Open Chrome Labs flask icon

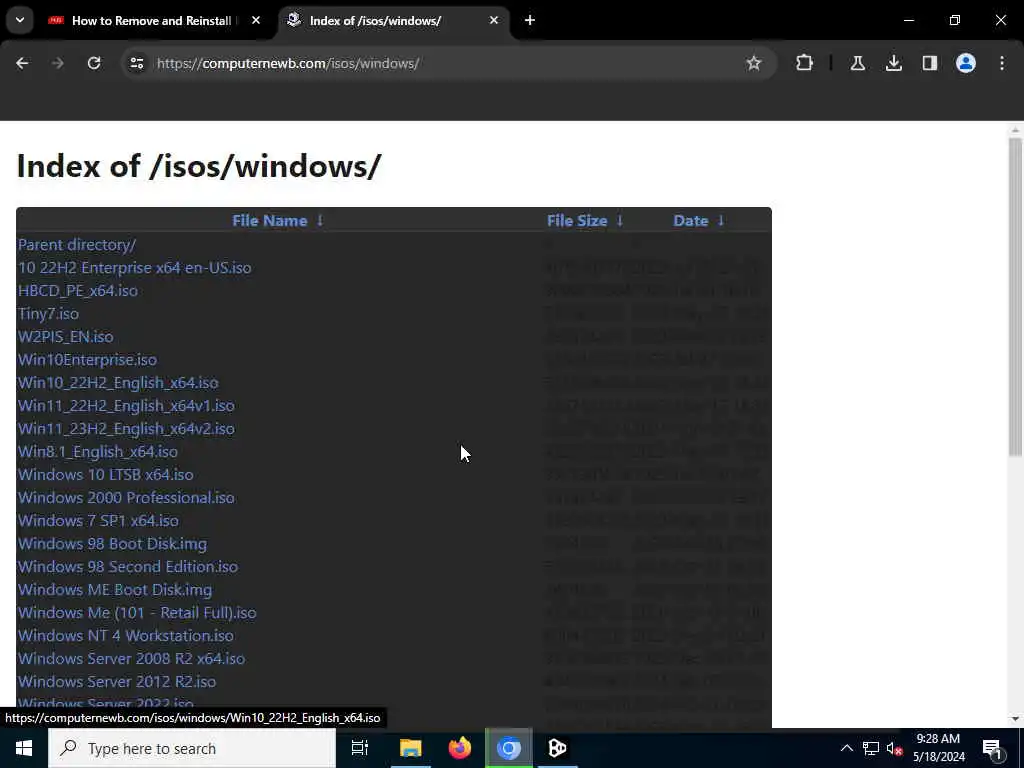coord(857,63)
